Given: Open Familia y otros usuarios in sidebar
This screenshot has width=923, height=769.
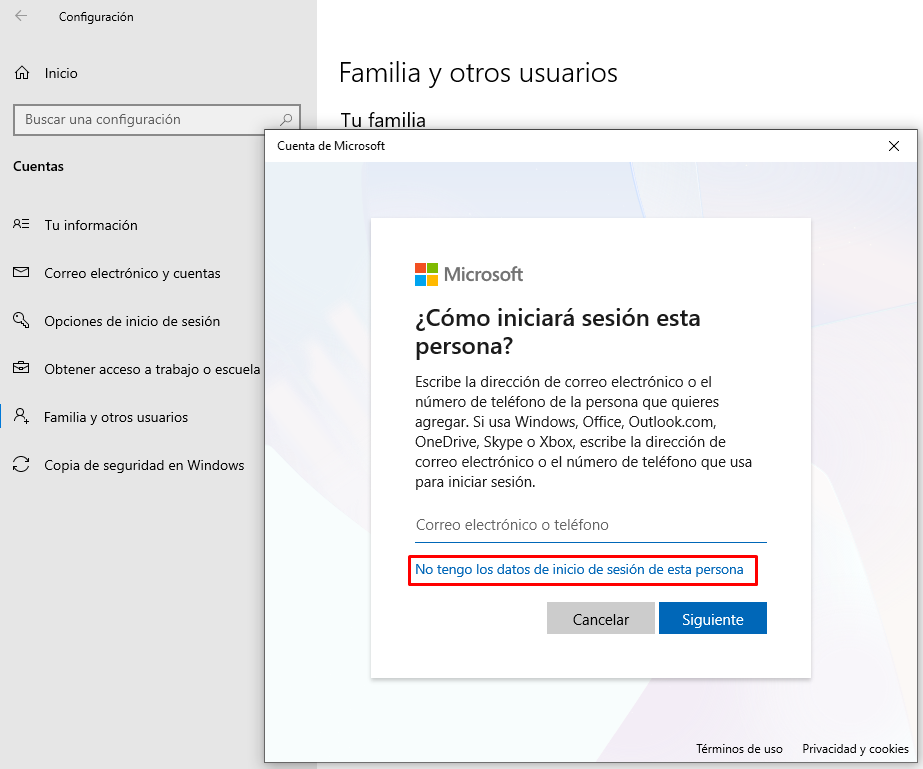Looking at the screenshot, I should coord(116,417).
